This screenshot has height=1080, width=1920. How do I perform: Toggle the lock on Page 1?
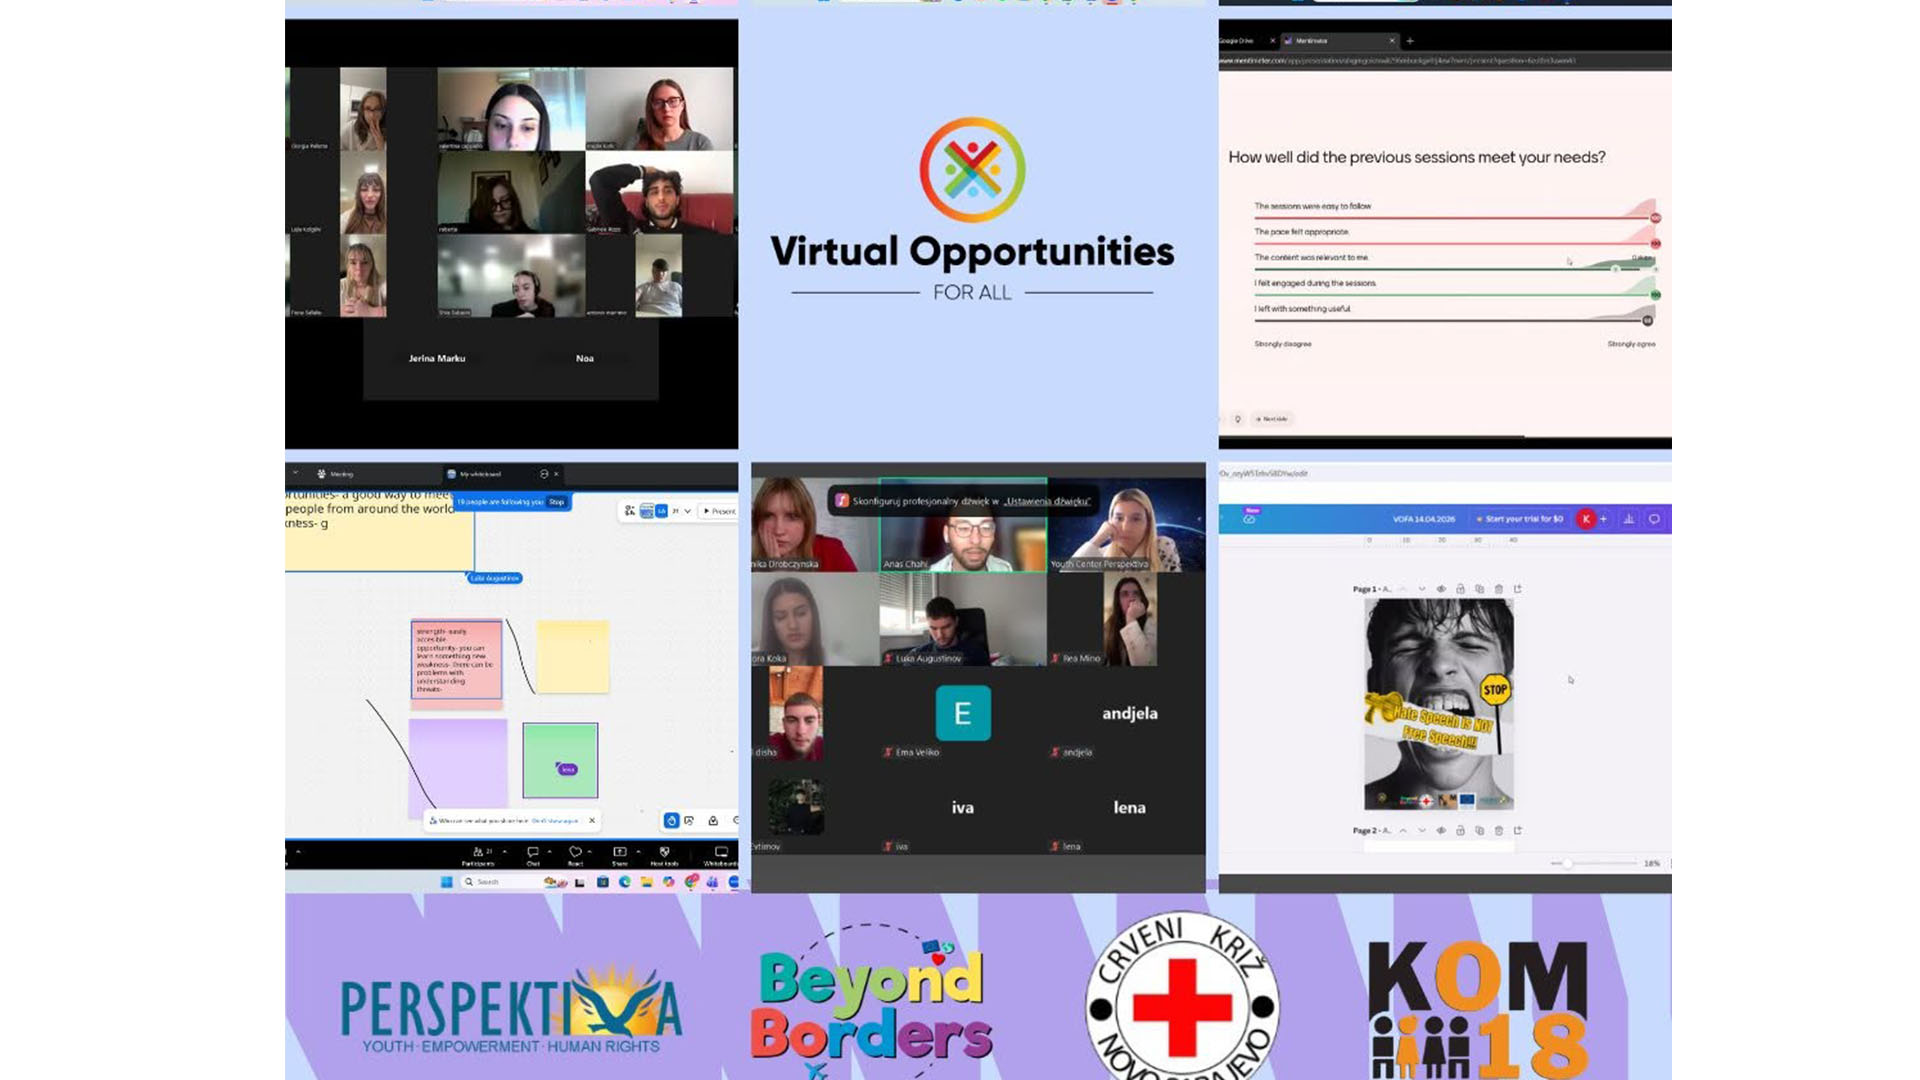pyautogui.click(x=1460, y=589)
